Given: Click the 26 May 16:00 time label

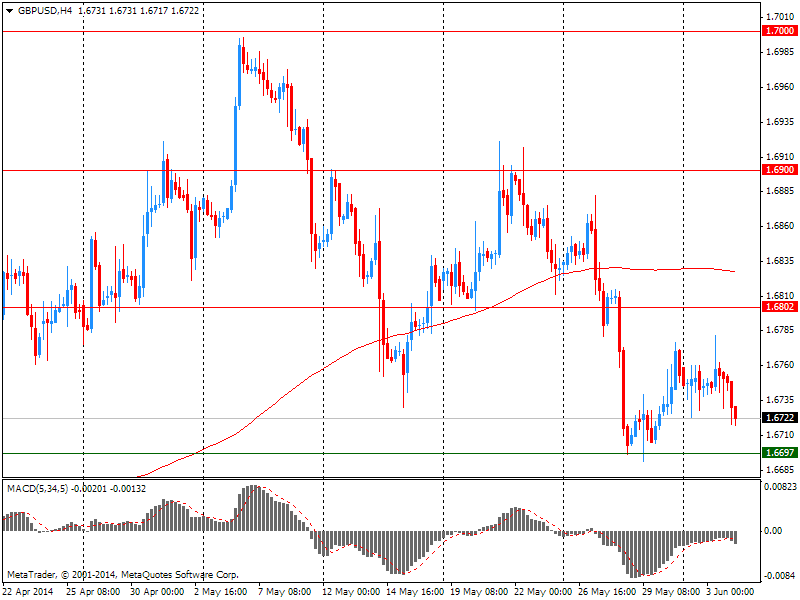Looking at the screenshot, I should [607, 592].
